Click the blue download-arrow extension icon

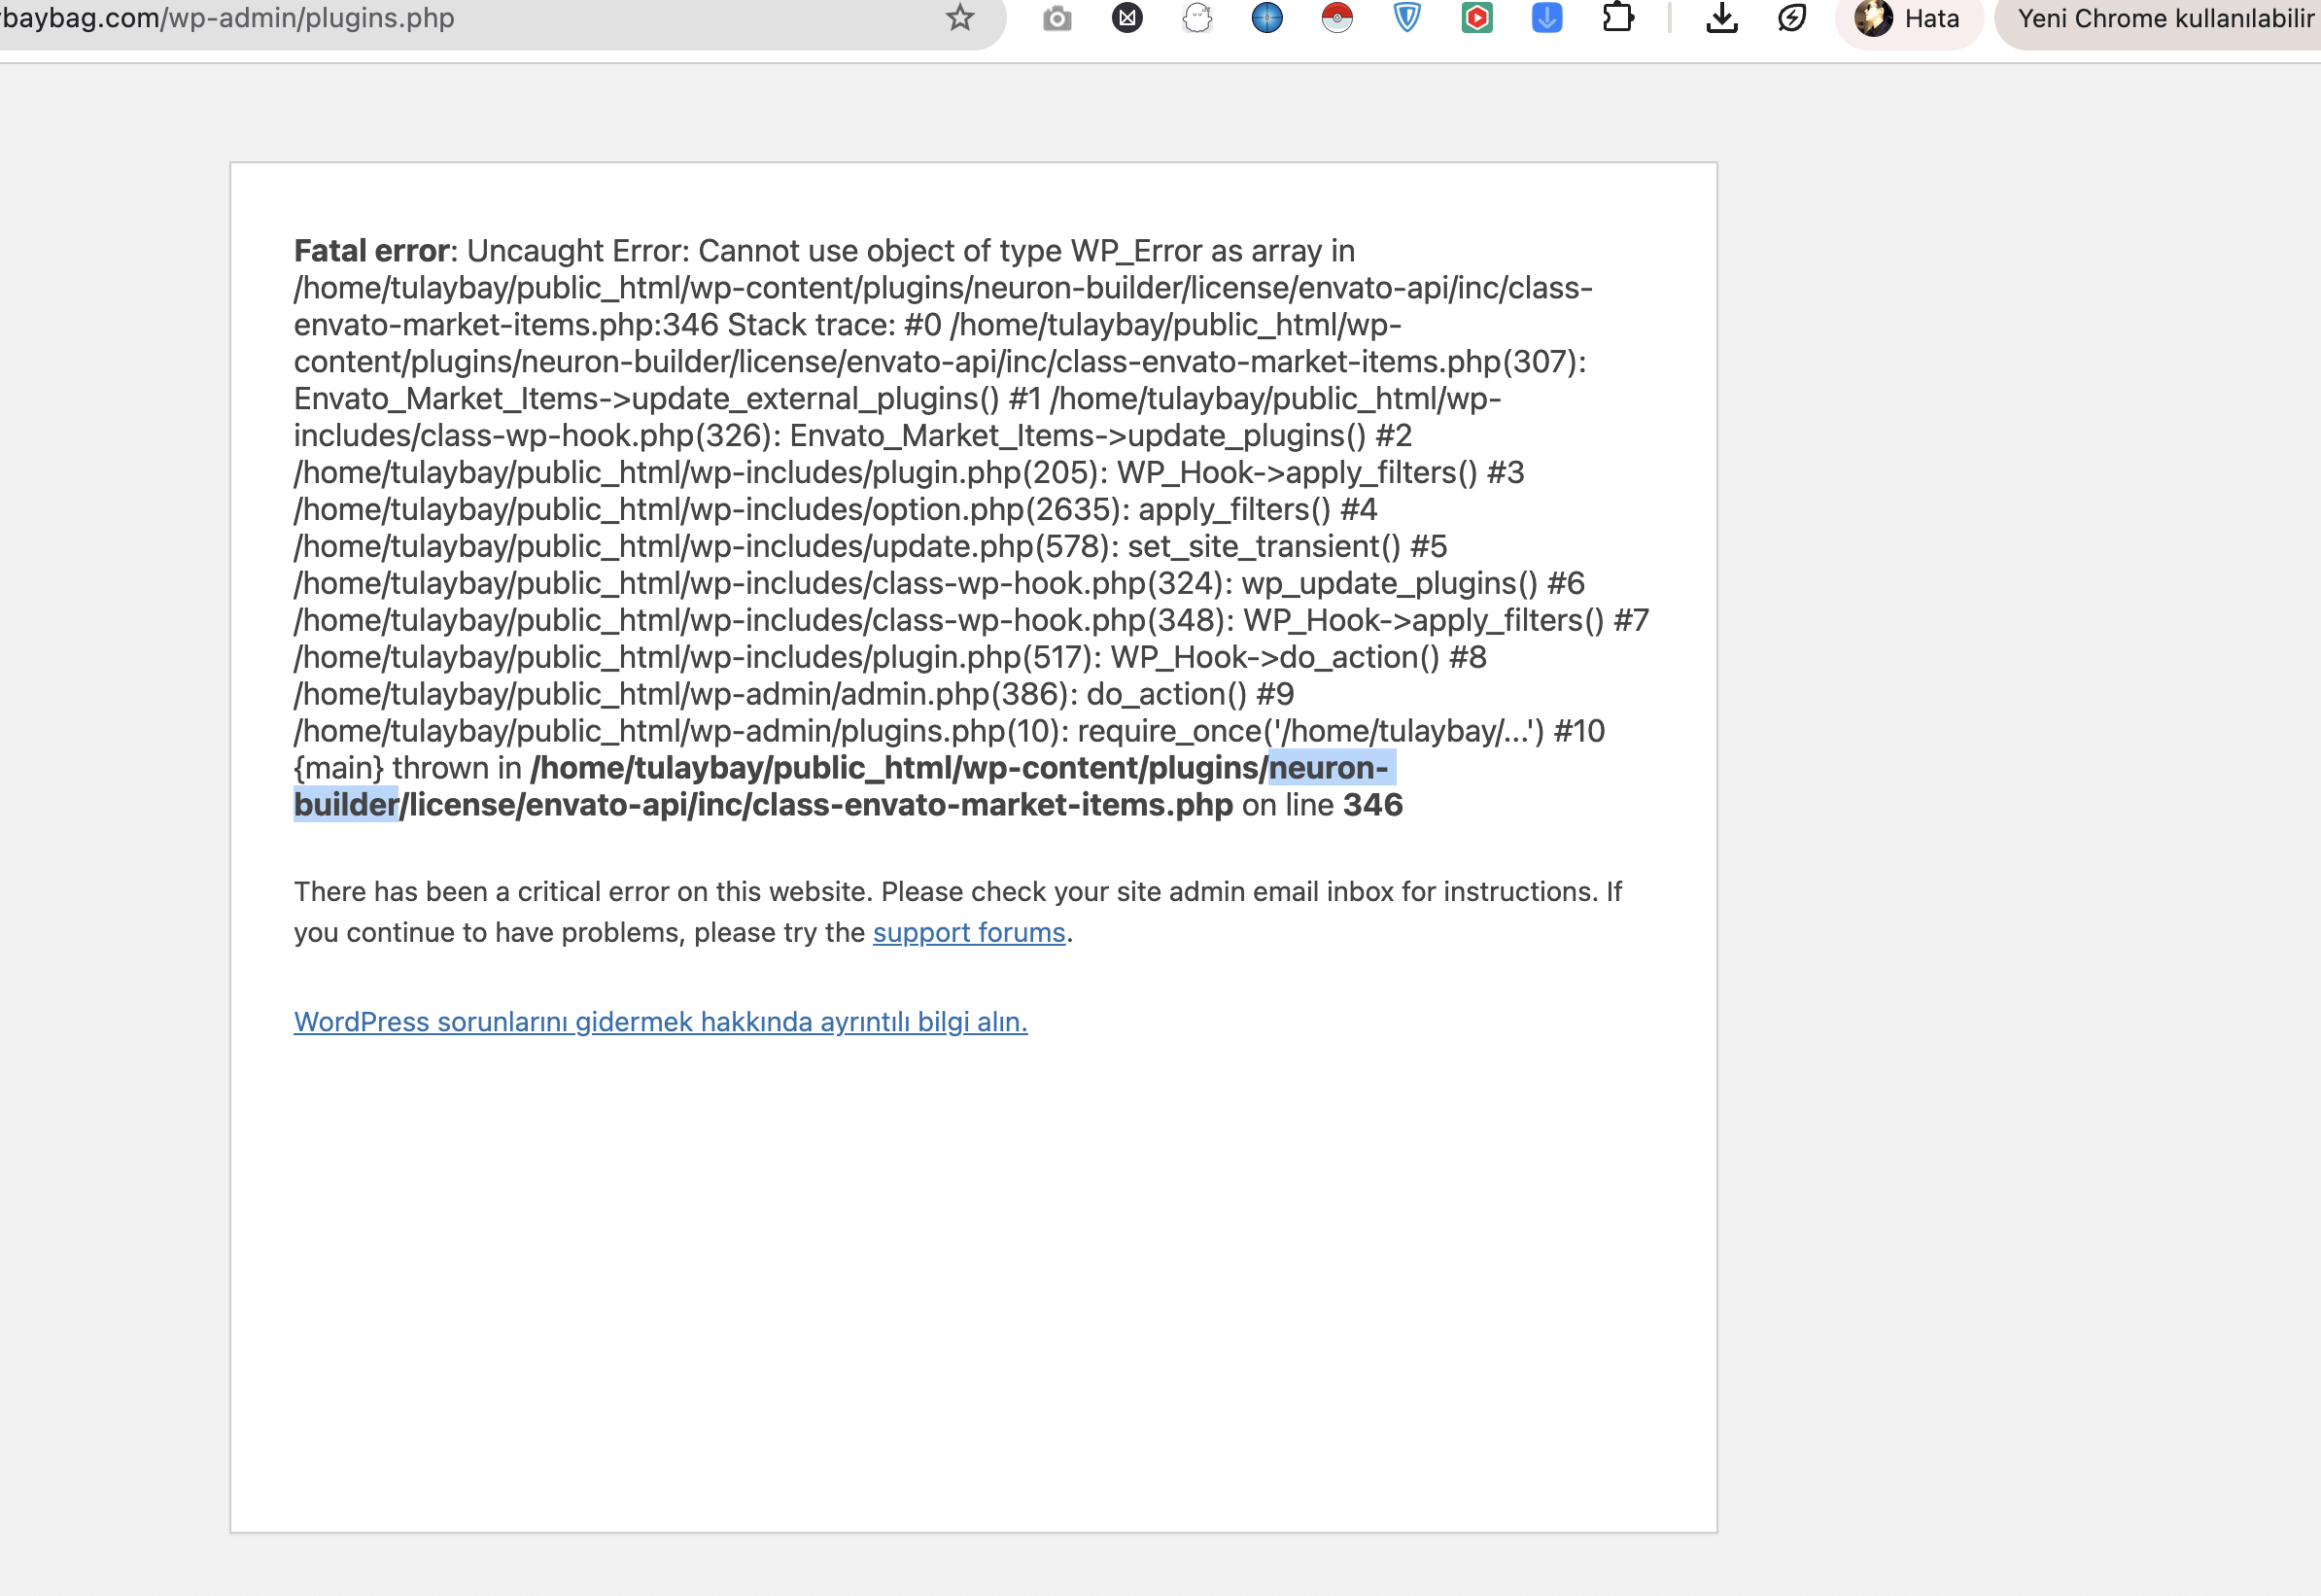(1547, 18)
